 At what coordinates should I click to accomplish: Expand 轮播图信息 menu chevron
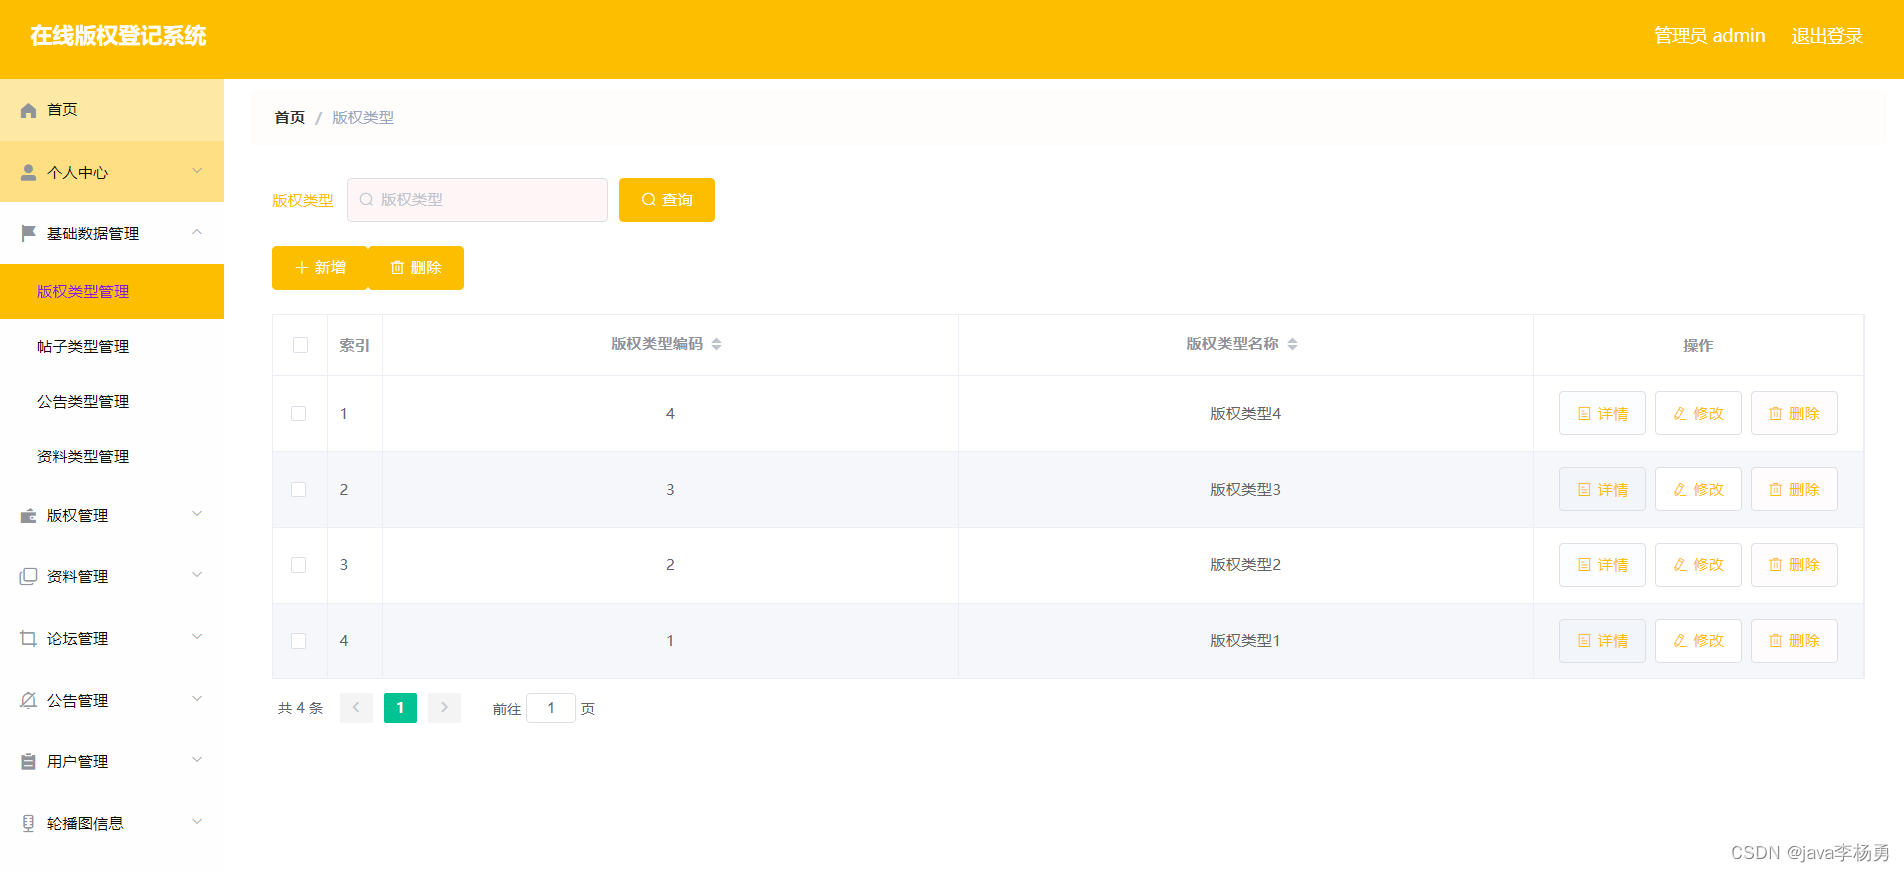(x=197, y=822)
